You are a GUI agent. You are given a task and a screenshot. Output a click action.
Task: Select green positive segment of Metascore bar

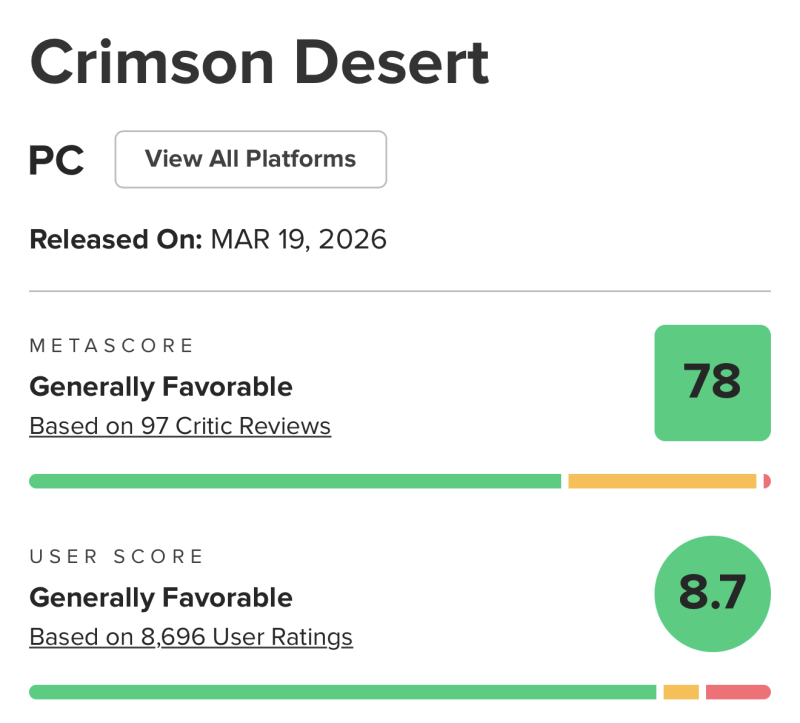(295, 481)
